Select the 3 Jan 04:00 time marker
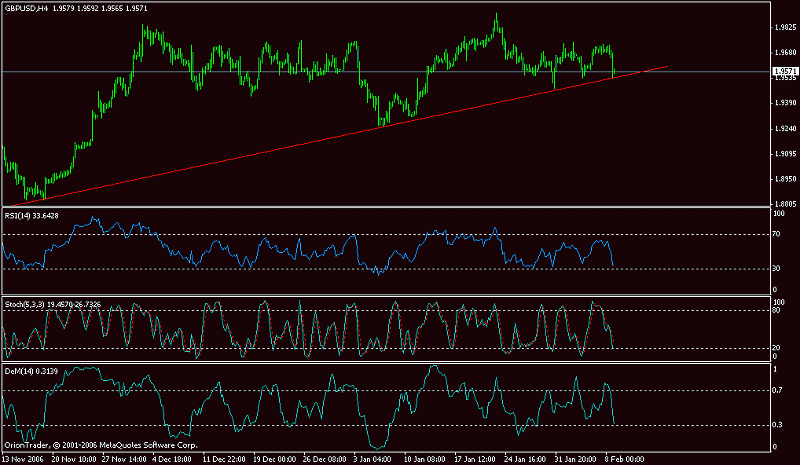Screen dimensions: 800x465 click(373, 458)
